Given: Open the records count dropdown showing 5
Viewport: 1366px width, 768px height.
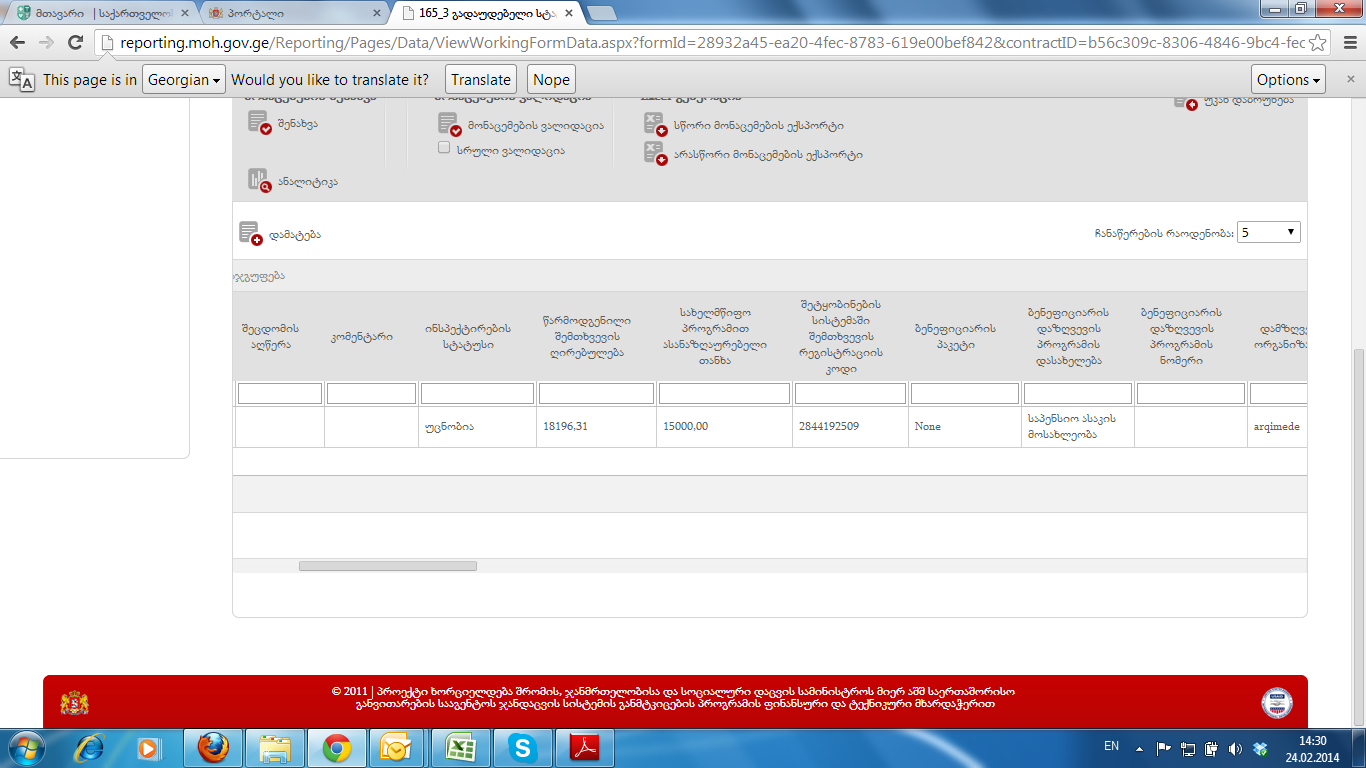Looking at the screenshot, I should pyautogui.click(x=1268, y=232).
